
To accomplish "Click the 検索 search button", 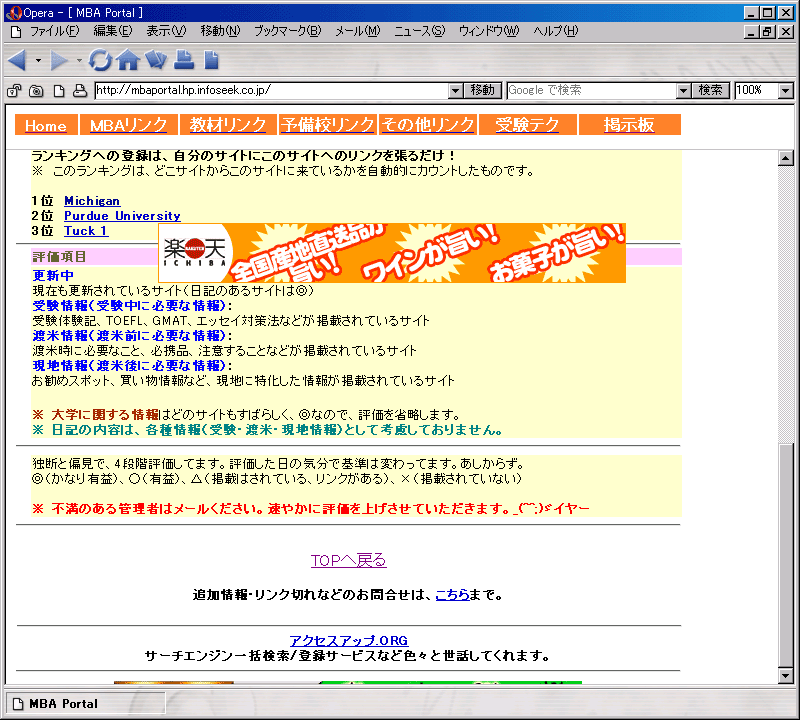I will click(x=711, y=90).
